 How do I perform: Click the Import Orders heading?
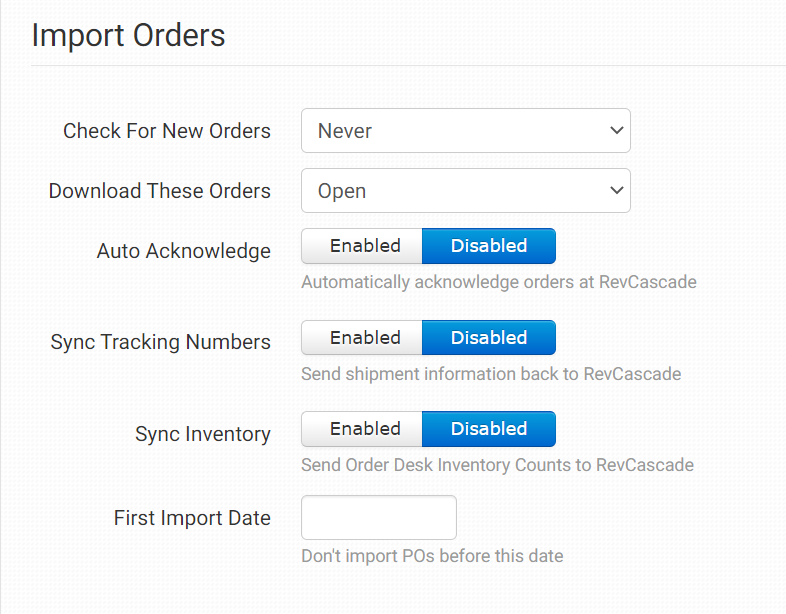[129, 36]
